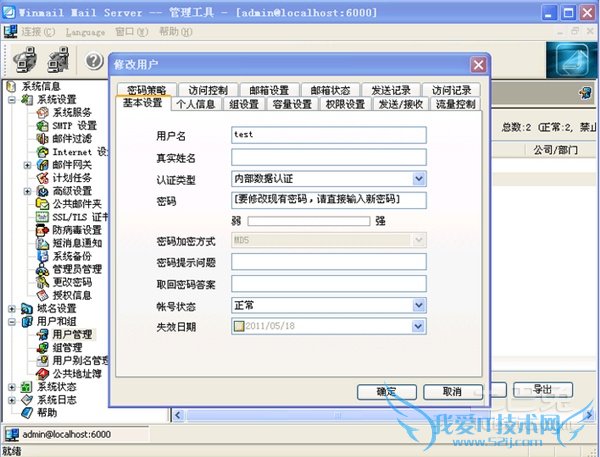
Task: Open 系统服务 in the tree
Action: click(72, 113)
